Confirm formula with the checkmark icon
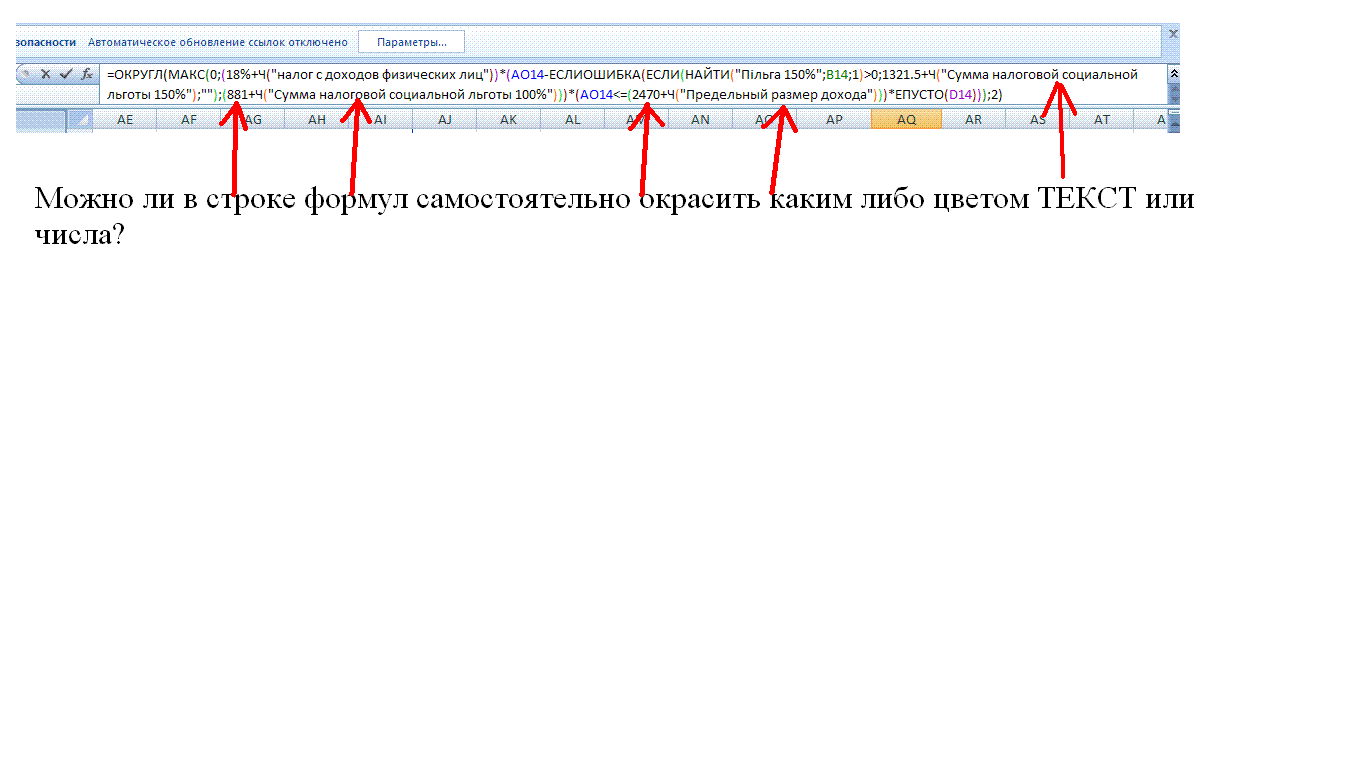Image resolution: width=1360 pixels, height=768 pixels. pyautogui.click(x=66, y=74)
